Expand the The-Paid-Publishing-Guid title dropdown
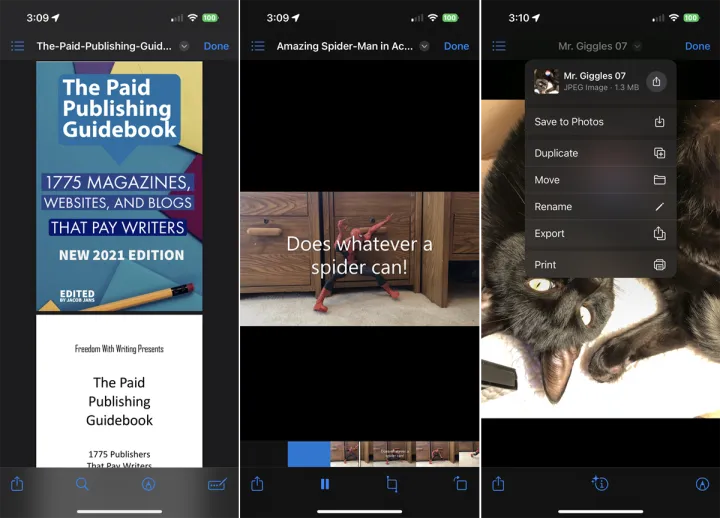720x518 pixels. point(184,46)
